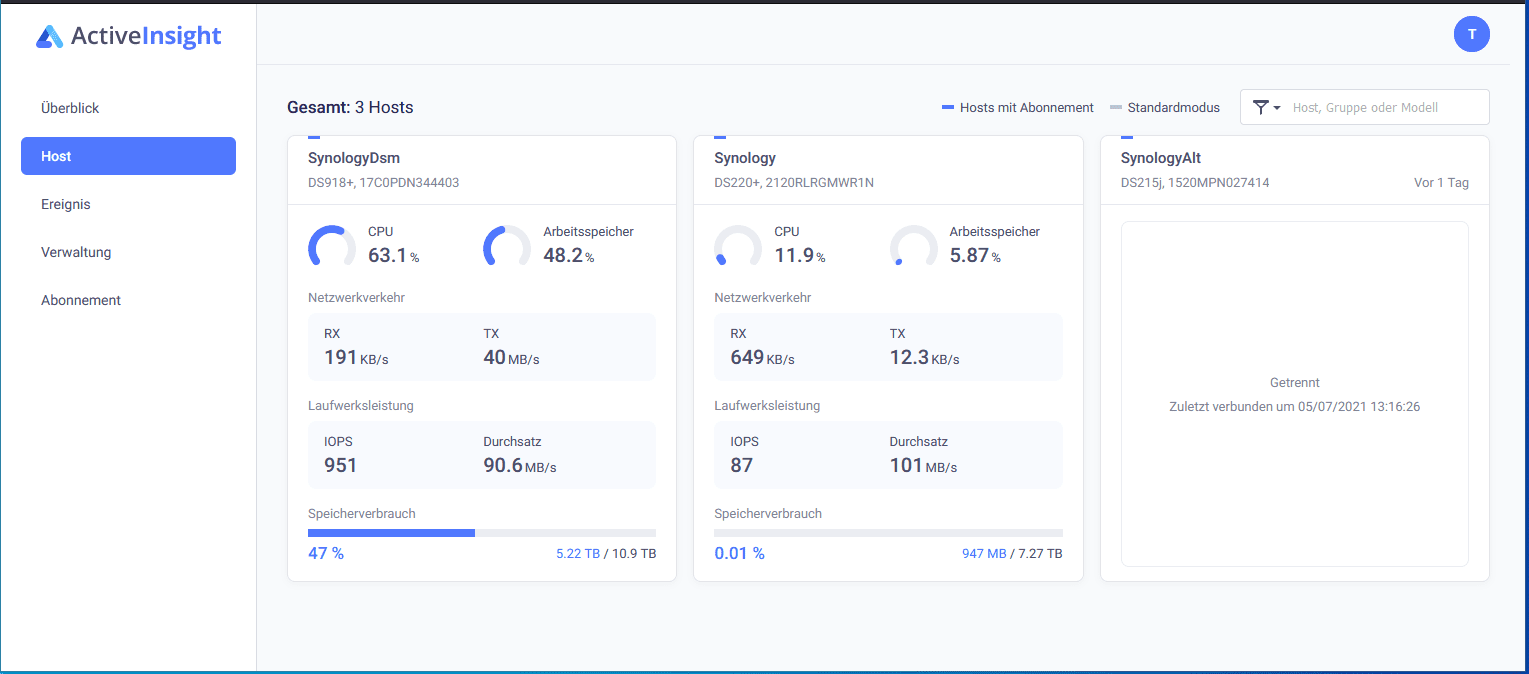Click the IOPS 951 value
Image resolution: width=1529 pixels, height=674 pixels.
click(x=340, y=465)
